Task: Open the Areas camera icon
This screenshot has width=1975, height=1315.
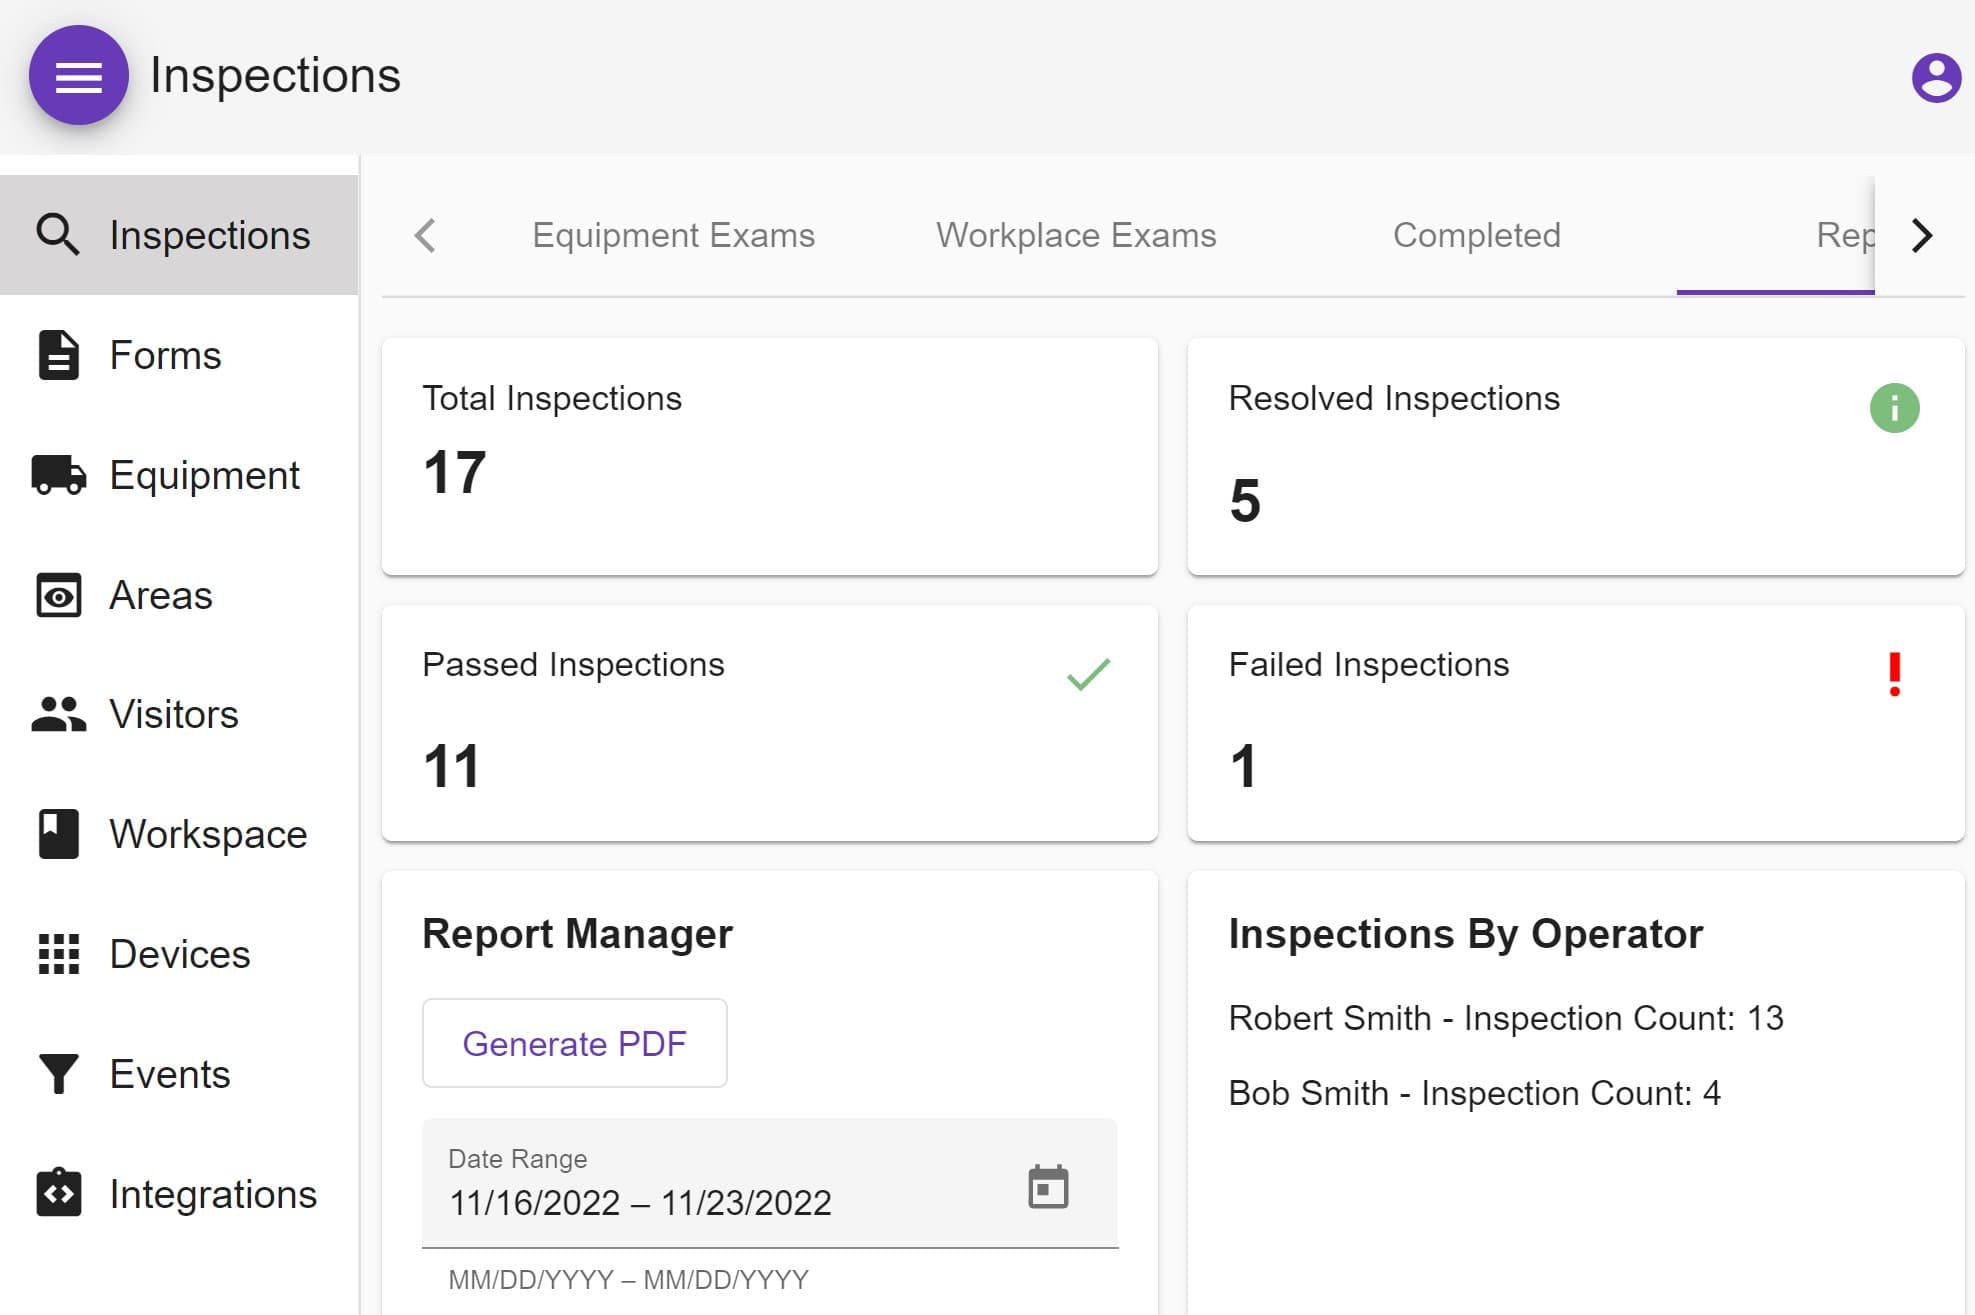Action: click(58, 595)
